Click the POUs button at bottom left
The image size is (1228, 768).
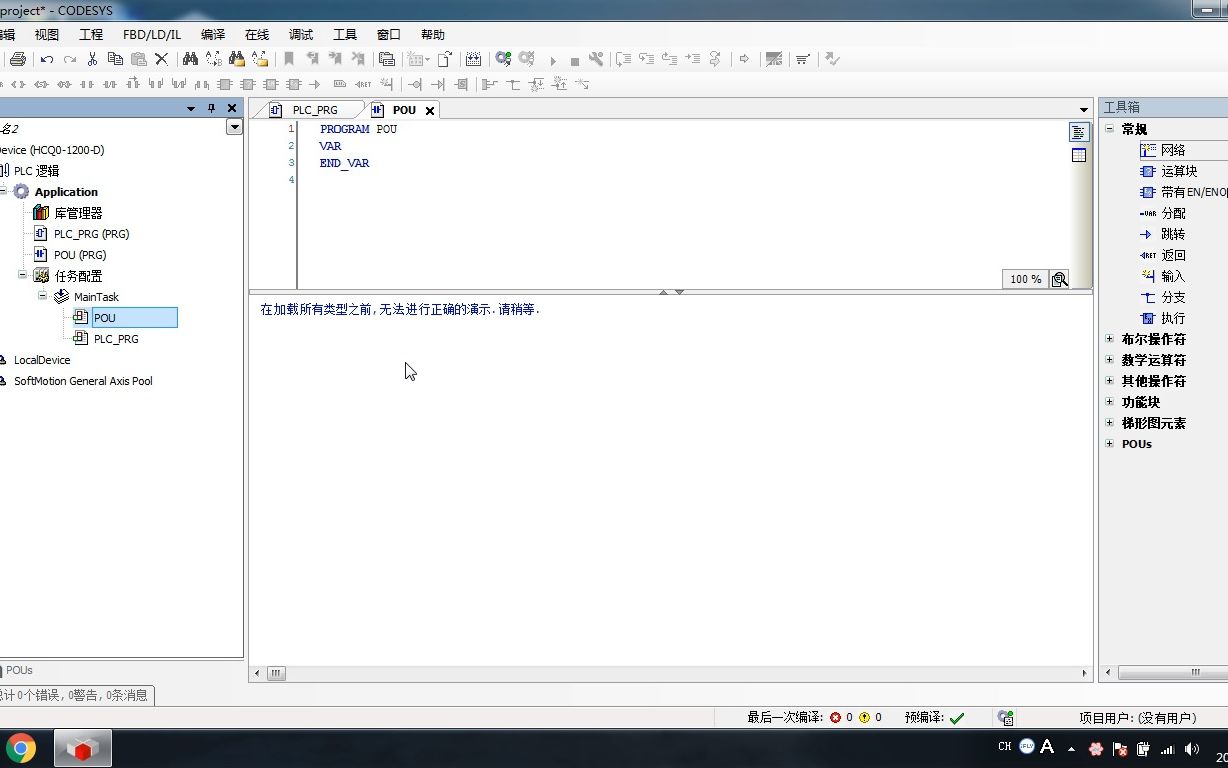pos(18,670)
